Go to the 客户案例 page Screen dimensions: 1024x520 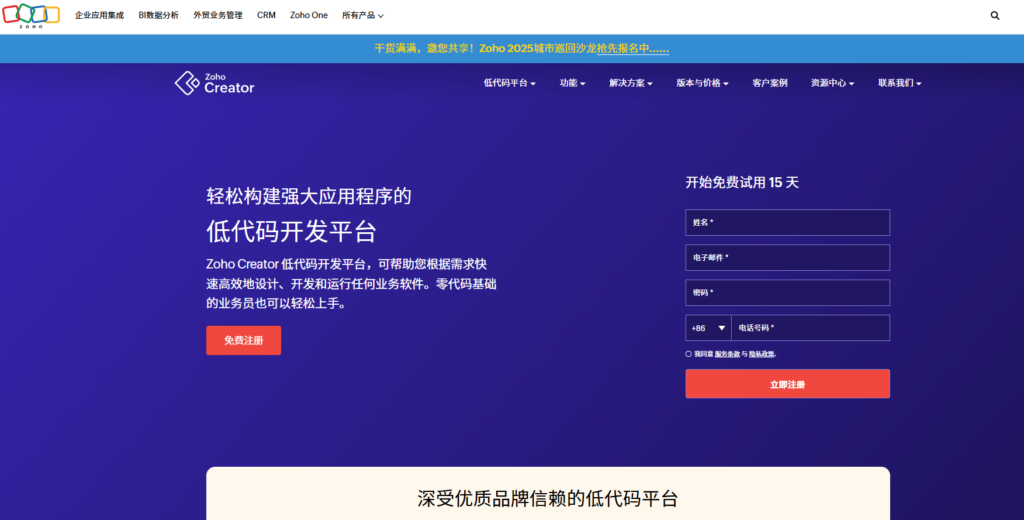[x=769, y=83]
